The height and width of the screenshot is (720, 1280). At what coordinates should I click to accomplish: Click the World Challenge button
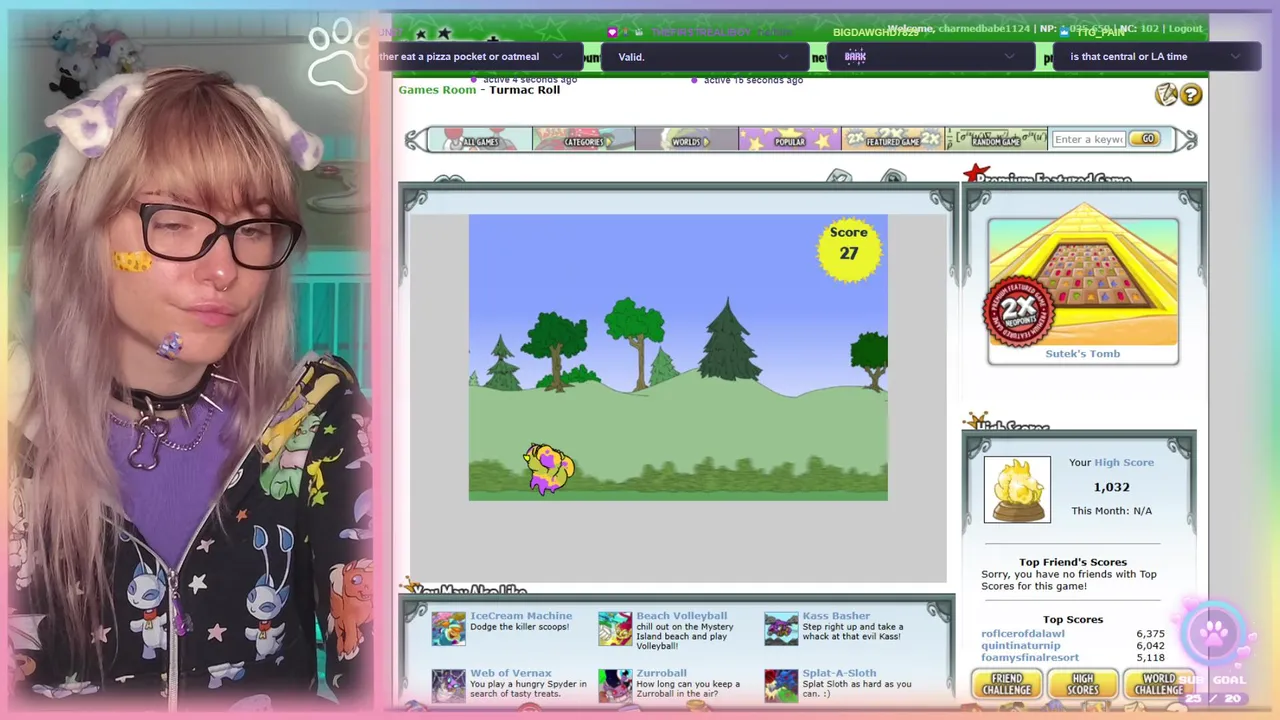click(x=1159, y=684)
